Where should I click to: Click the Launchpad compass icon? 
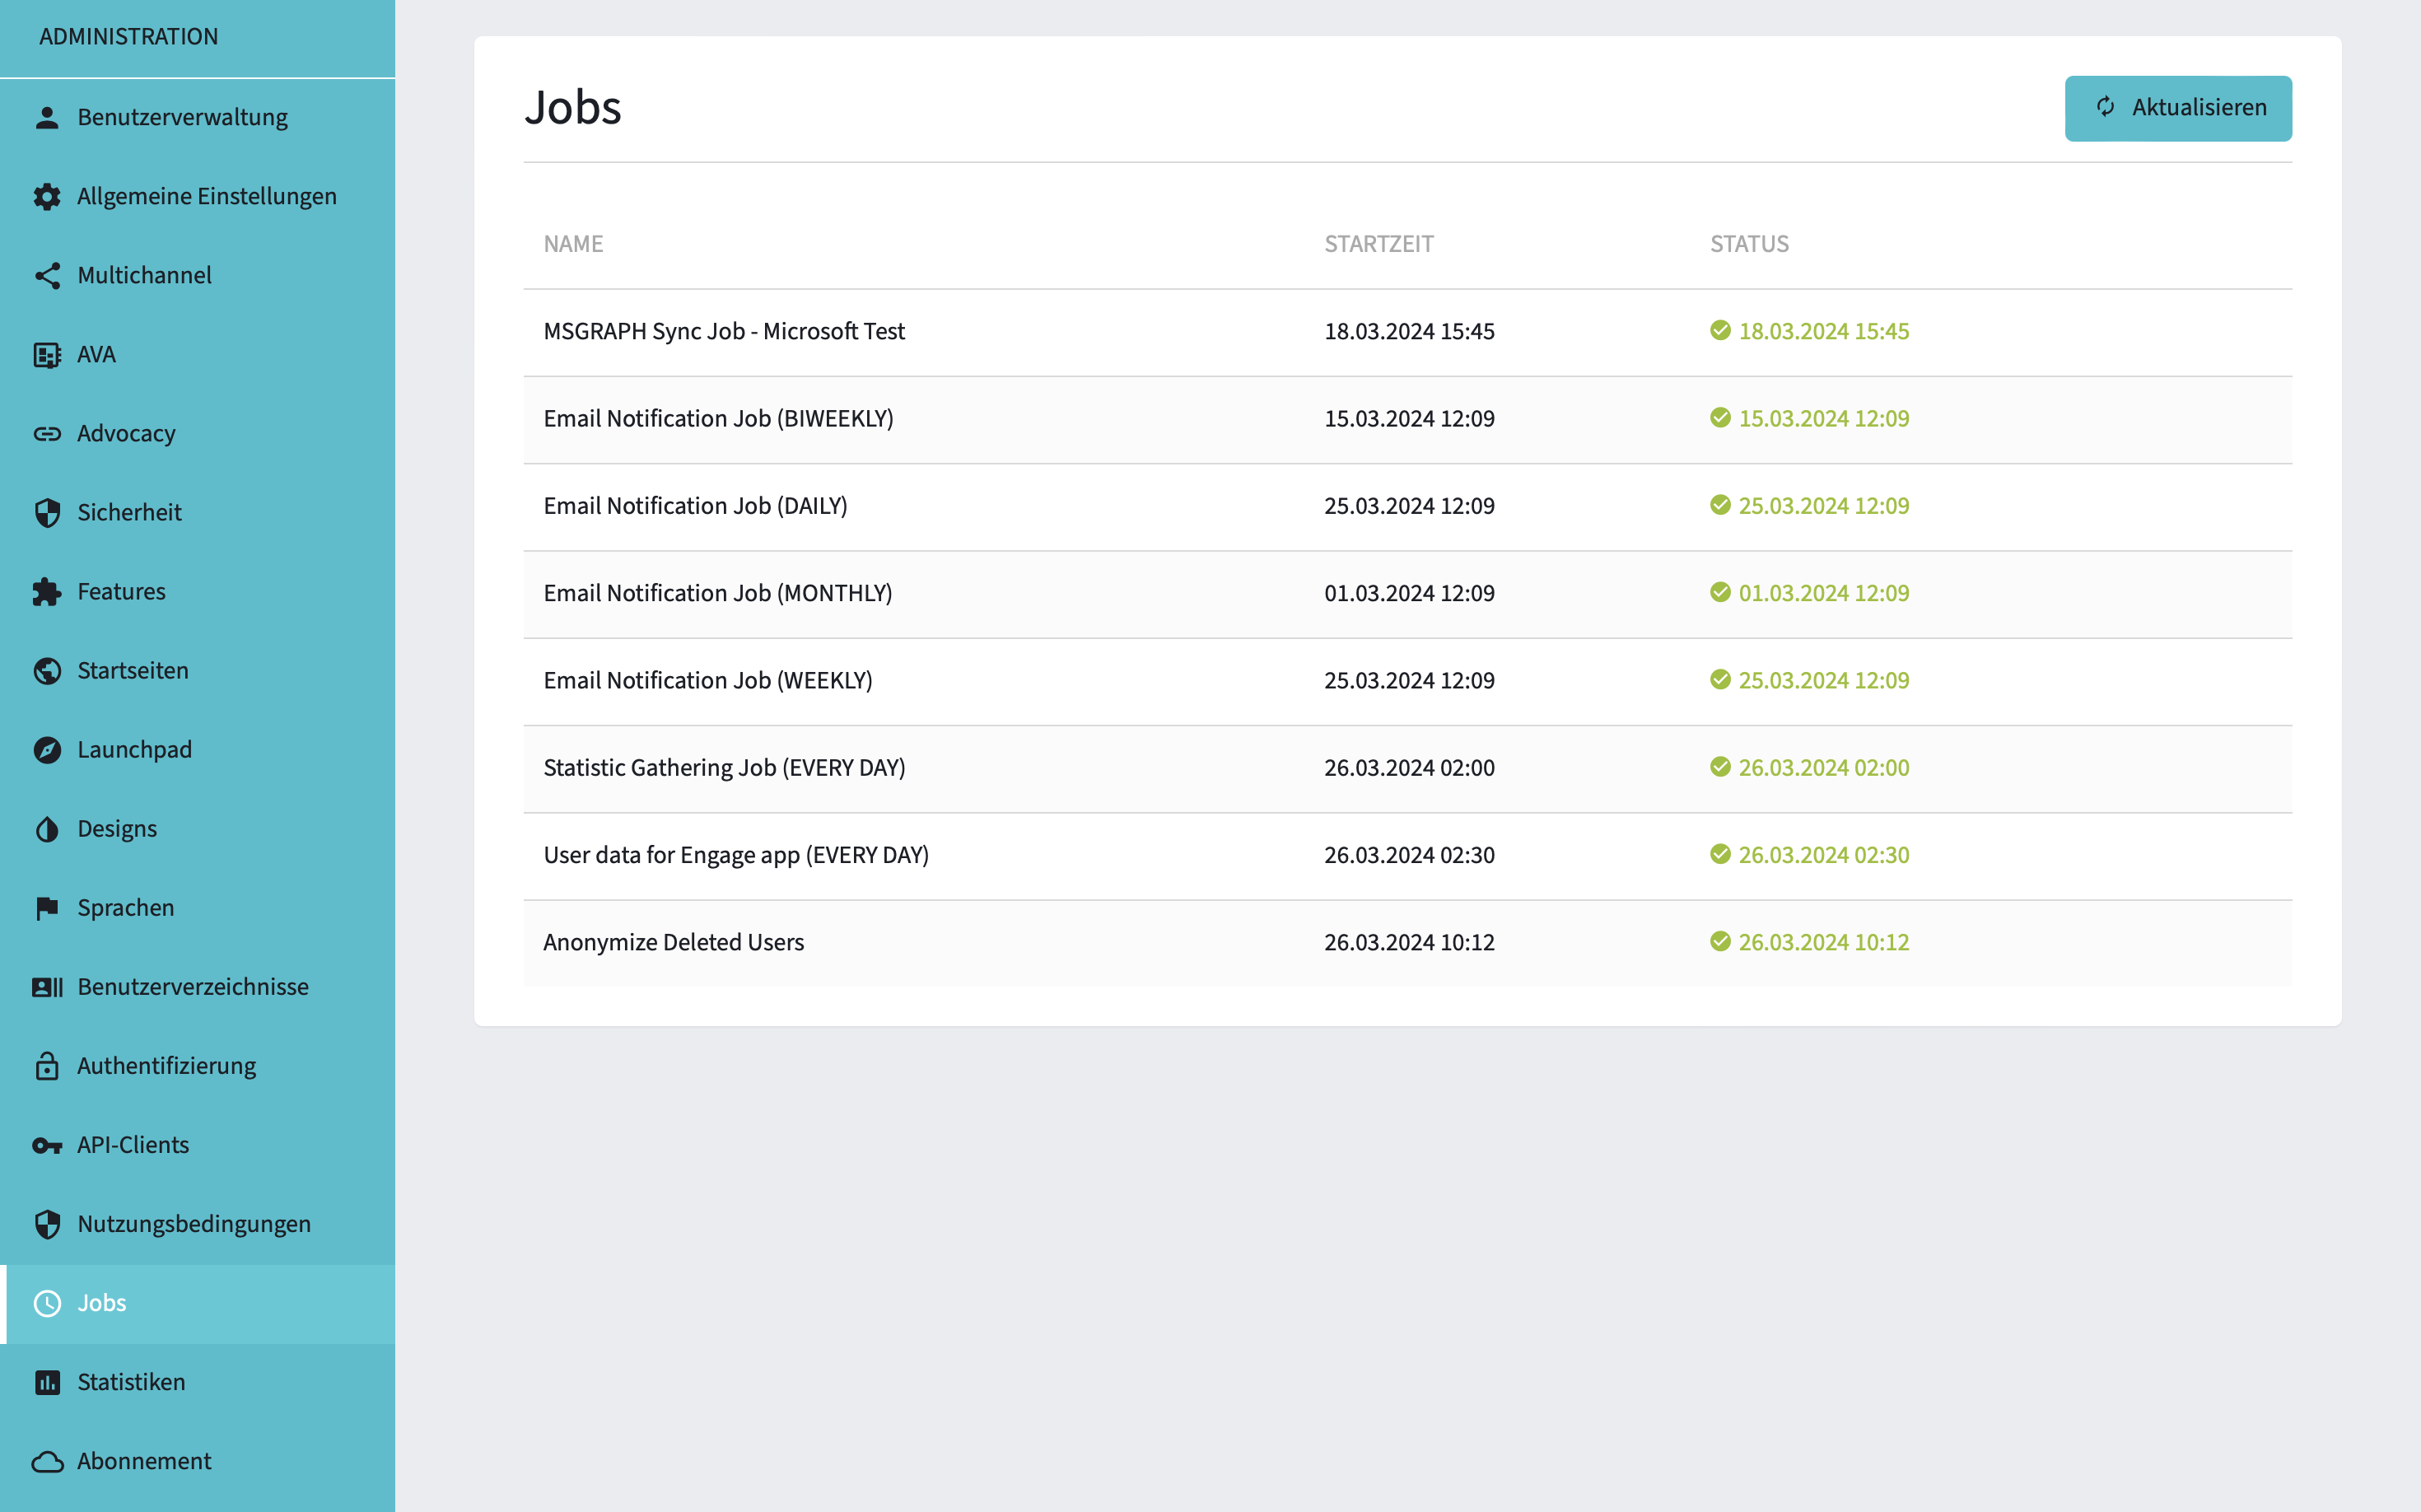pos(47,750)
